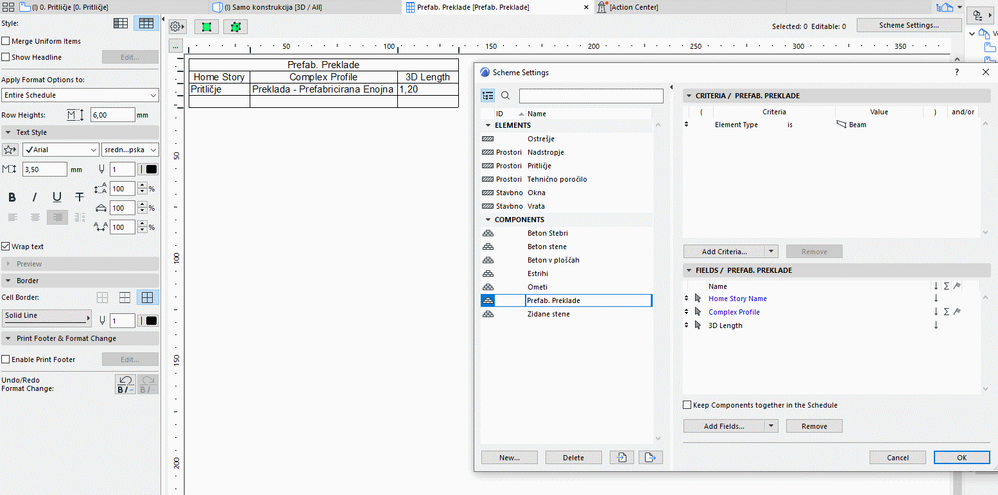Click sum icon on Complex Profile field

tap(946, 312)
